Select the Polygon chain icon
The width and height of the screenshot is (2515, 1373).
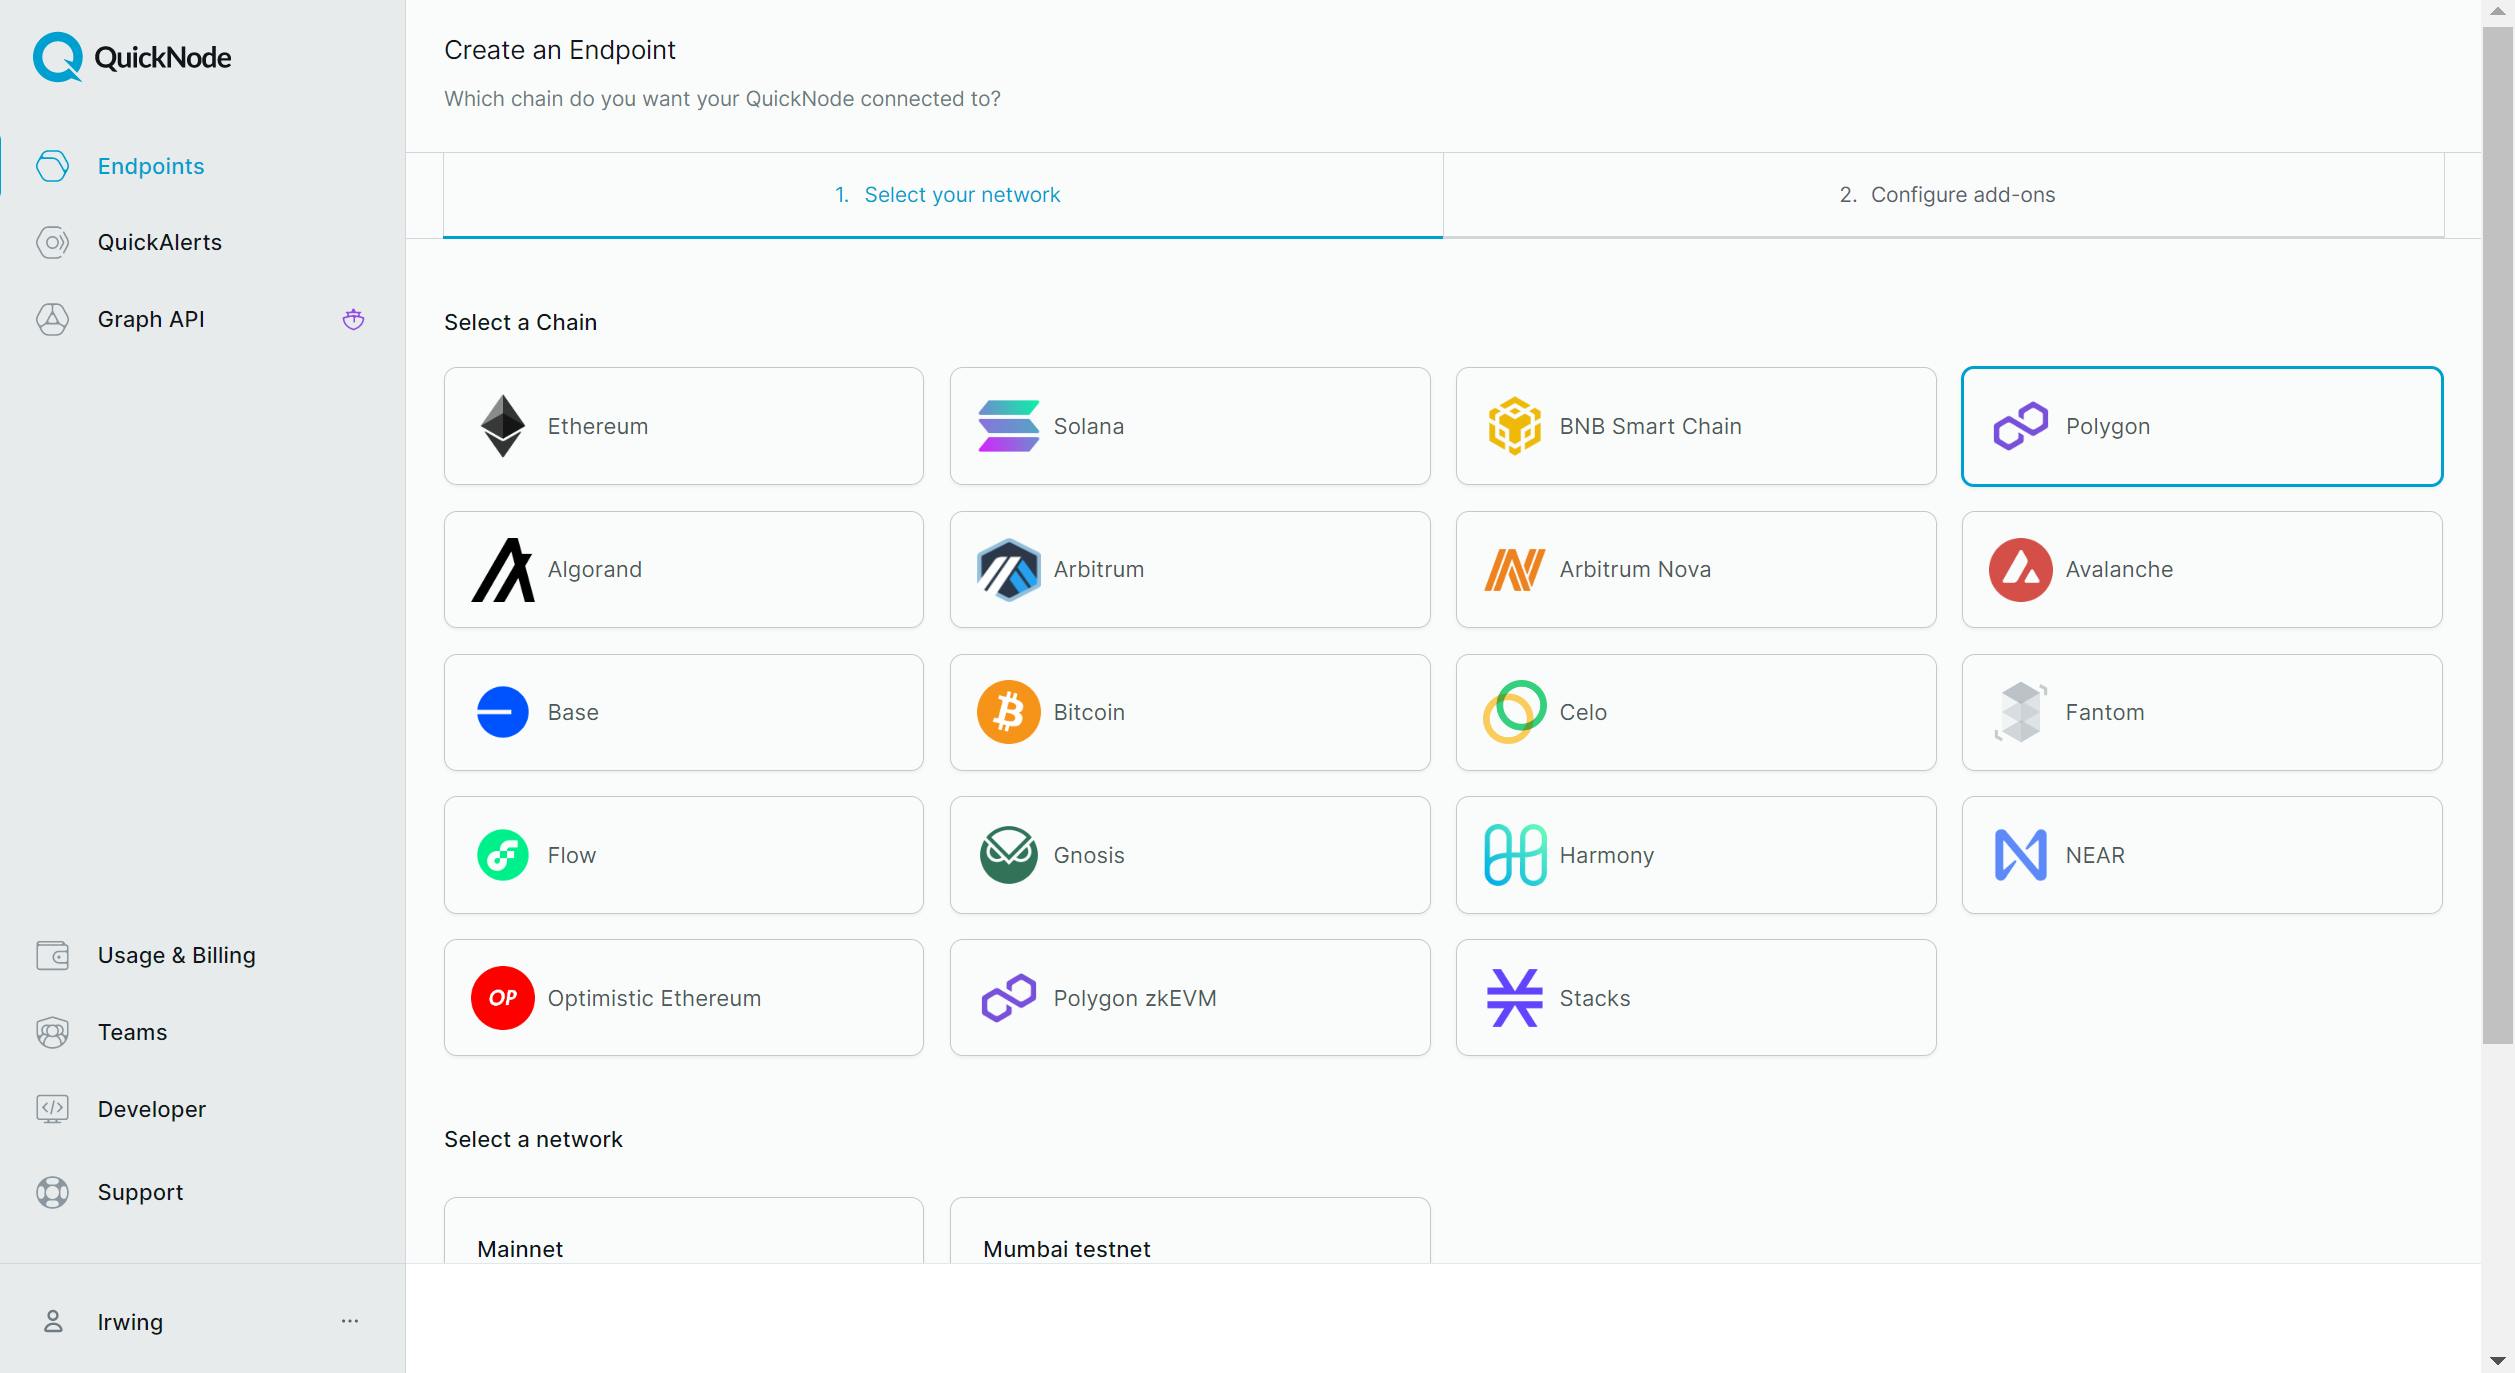[2021, 426]
